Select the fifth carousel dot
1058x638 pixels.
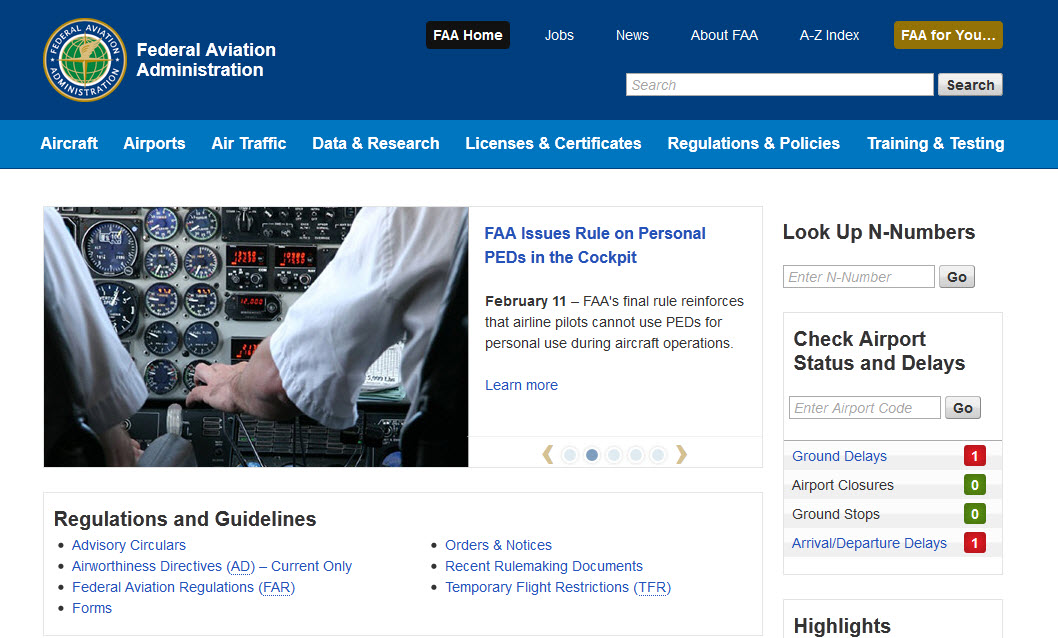[658, 455]
